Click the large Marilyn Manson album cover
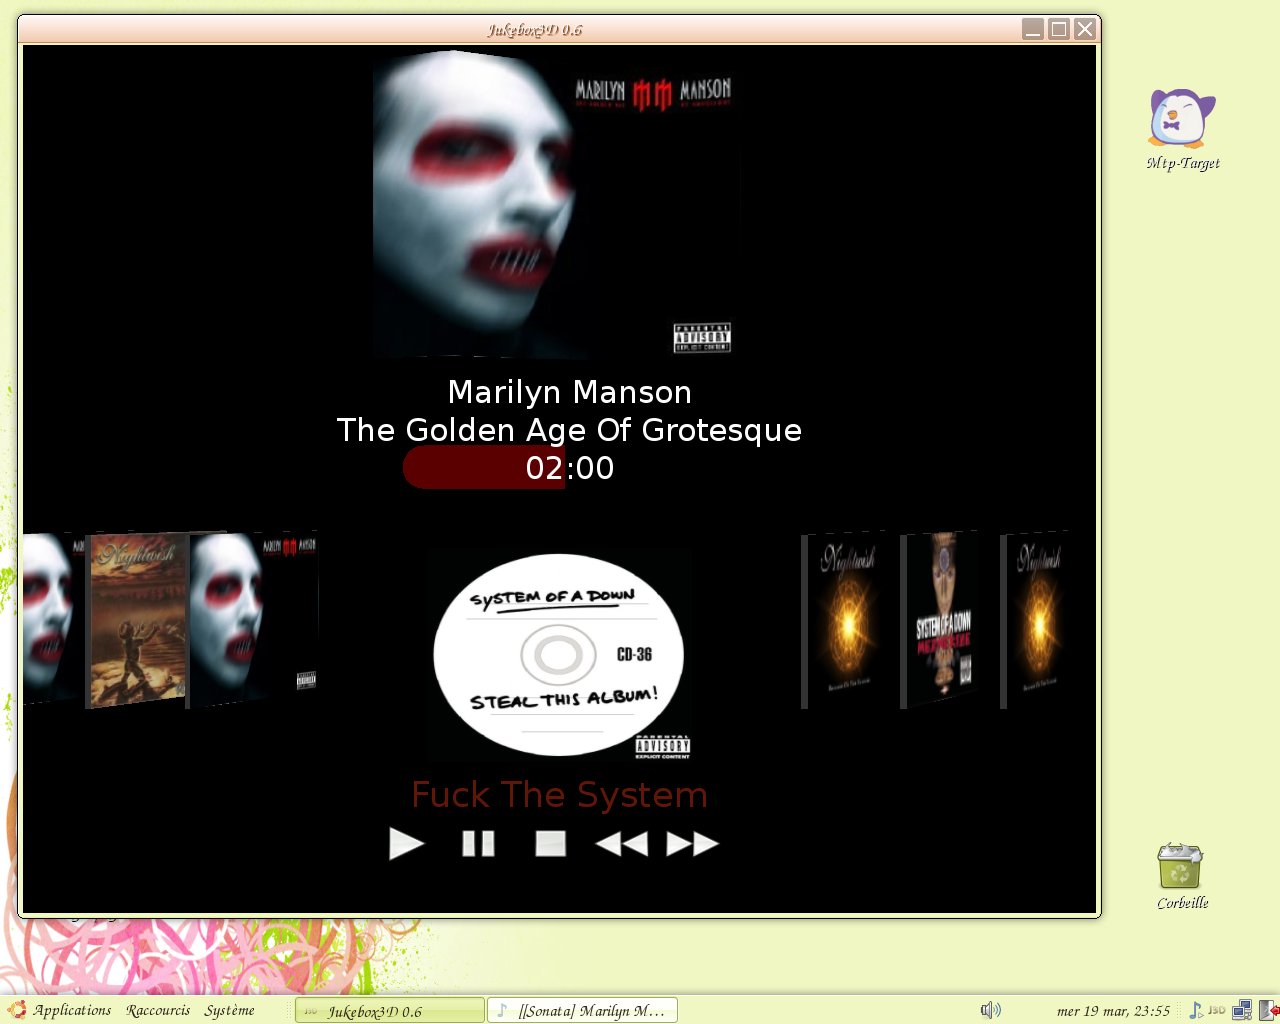1280x1024 pixels. [556, 205]
